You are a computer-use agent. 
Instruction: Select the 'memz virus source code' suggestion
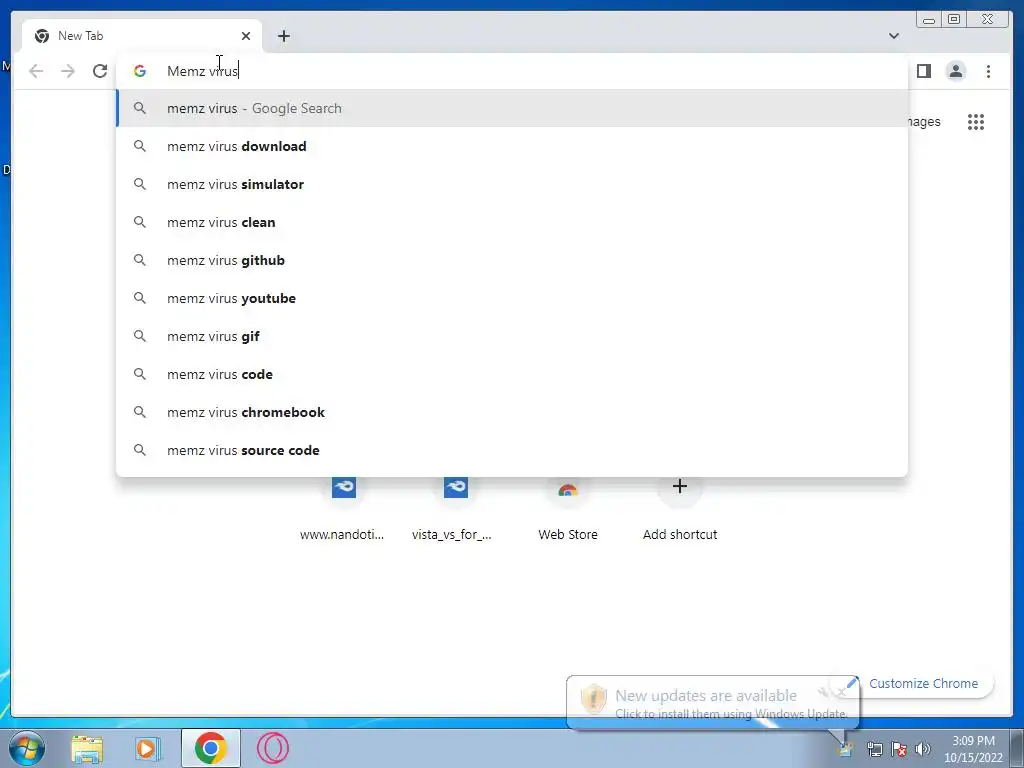click(x=512, y=450)
